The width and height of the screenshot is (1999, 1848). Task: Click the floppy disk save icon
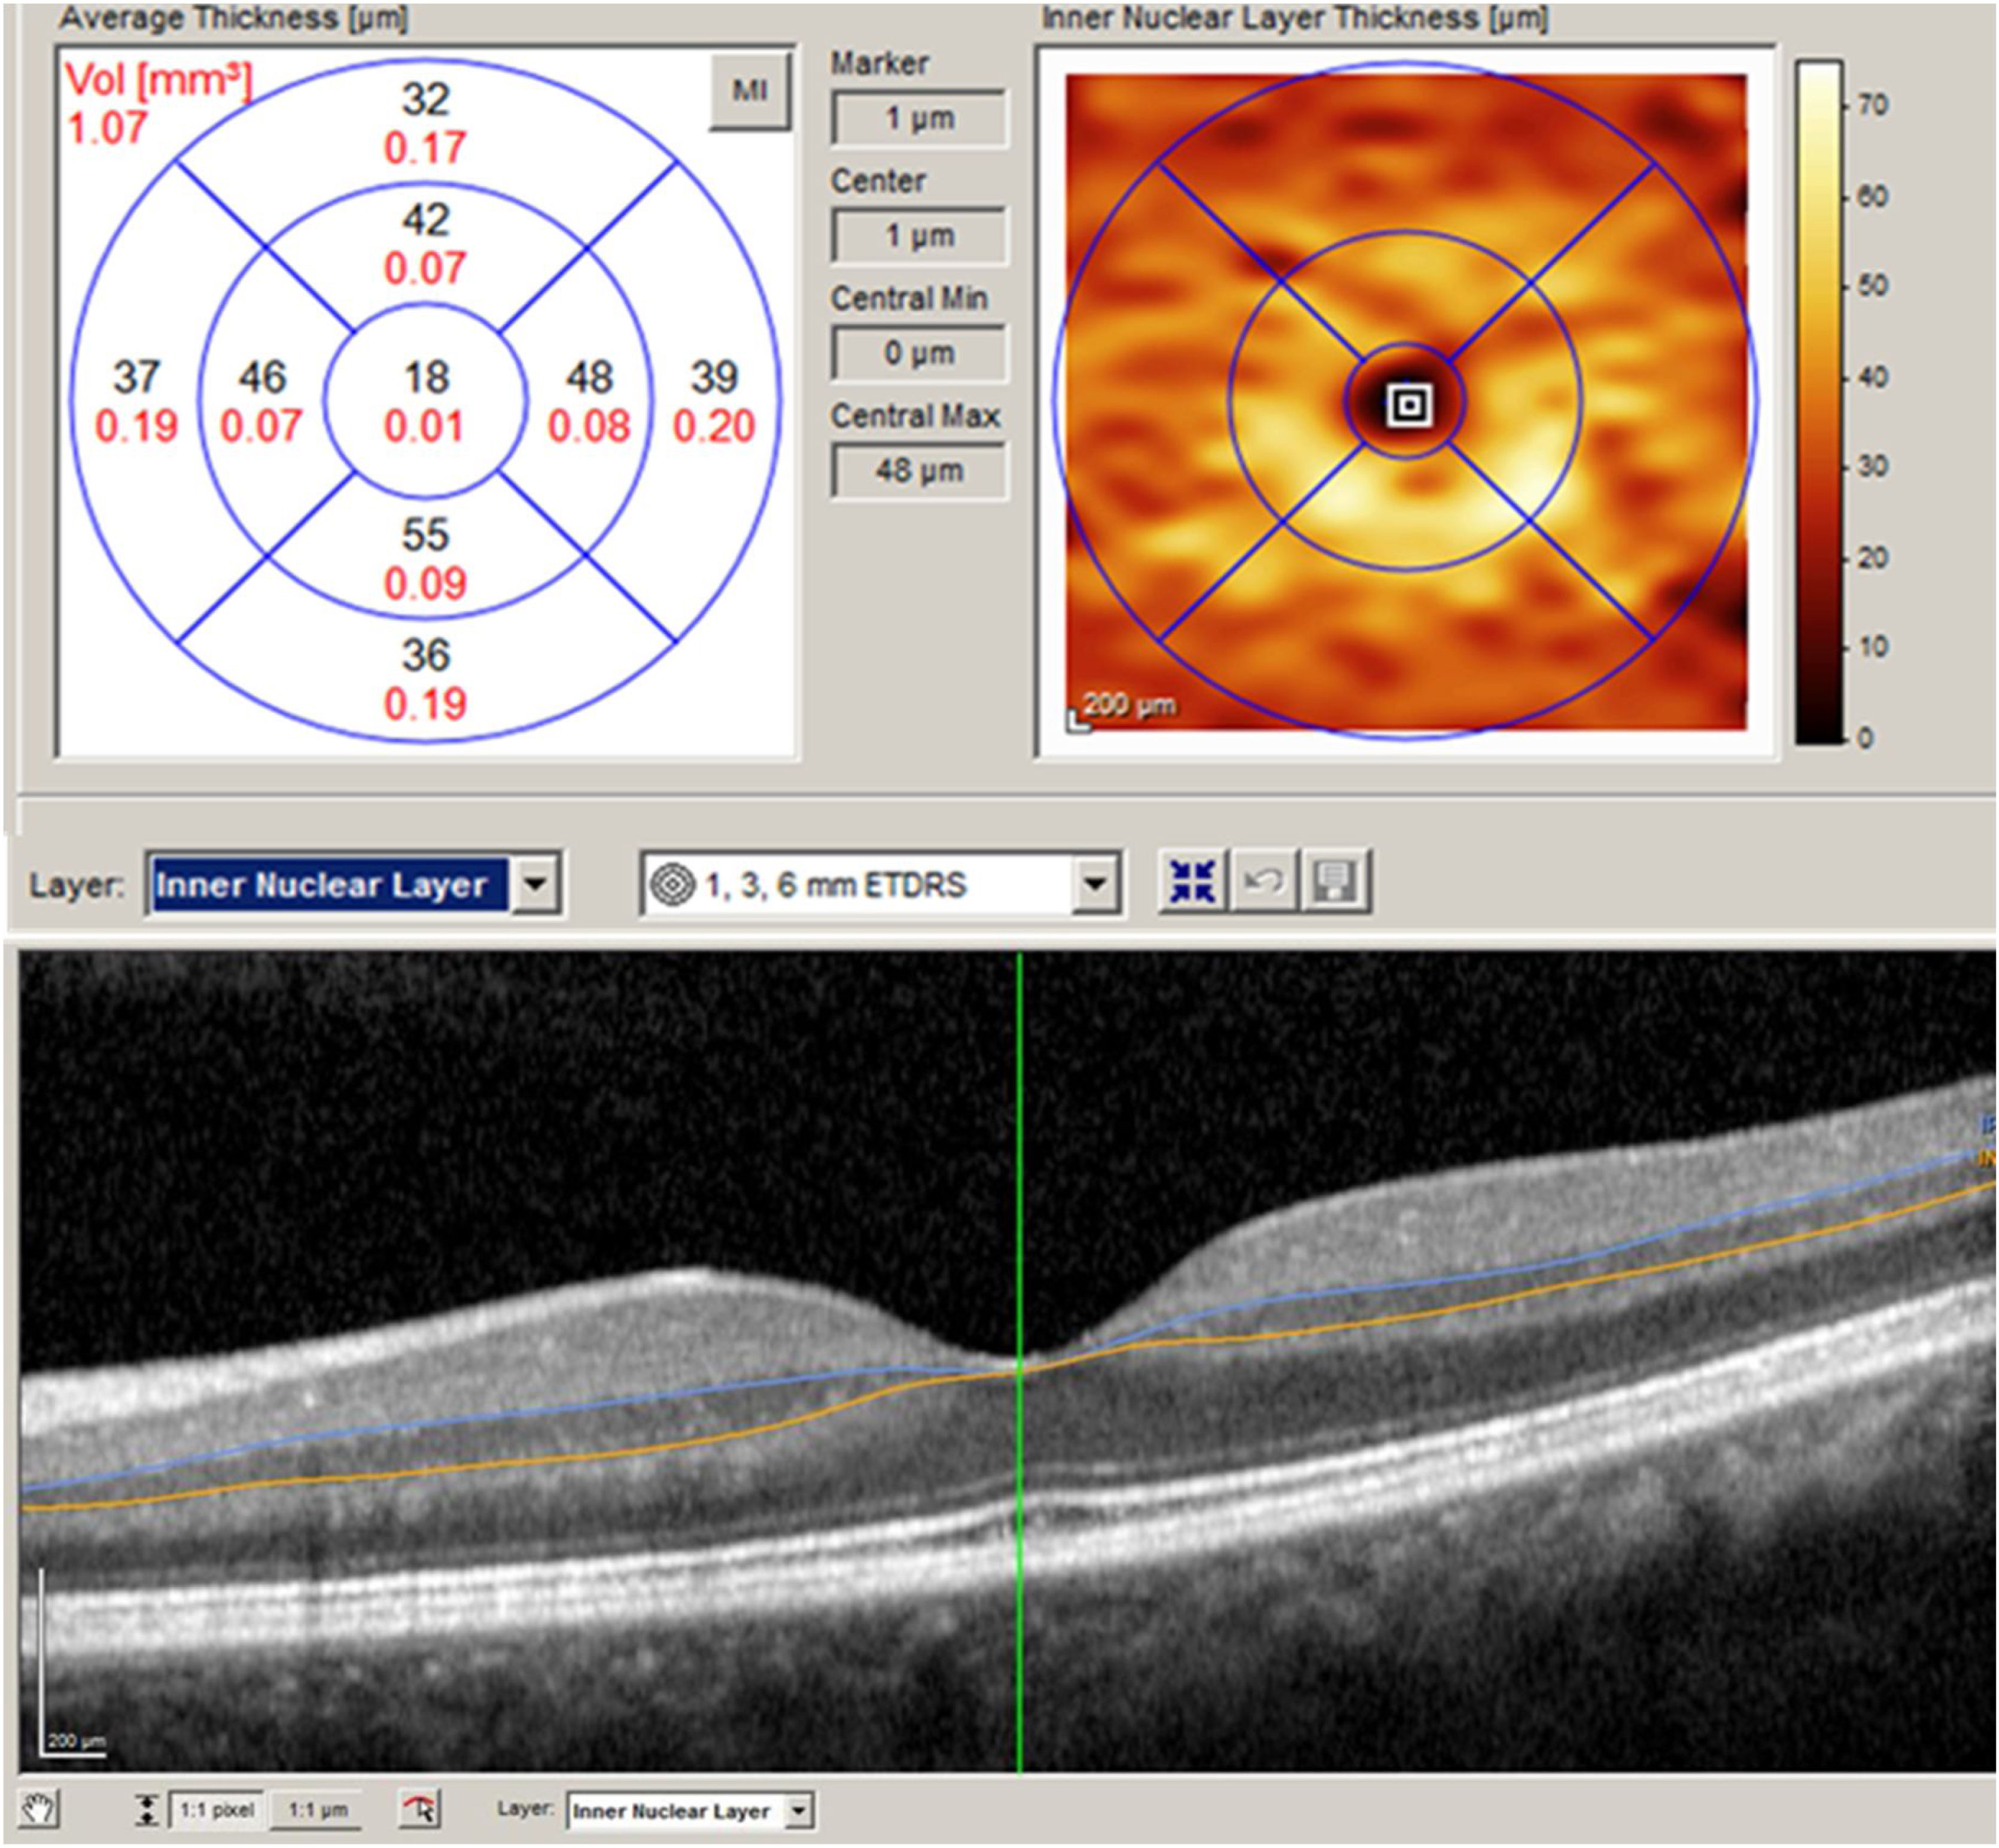click(x=1335, y=882)
